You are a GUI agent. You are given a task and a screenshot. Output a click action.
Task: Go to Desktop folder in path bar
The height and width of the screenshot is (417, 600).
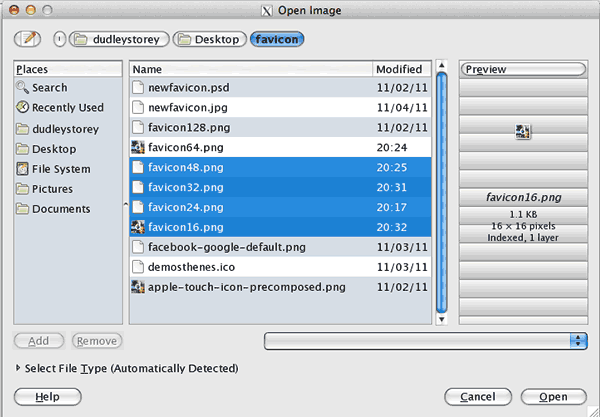(x=210, y=39)
